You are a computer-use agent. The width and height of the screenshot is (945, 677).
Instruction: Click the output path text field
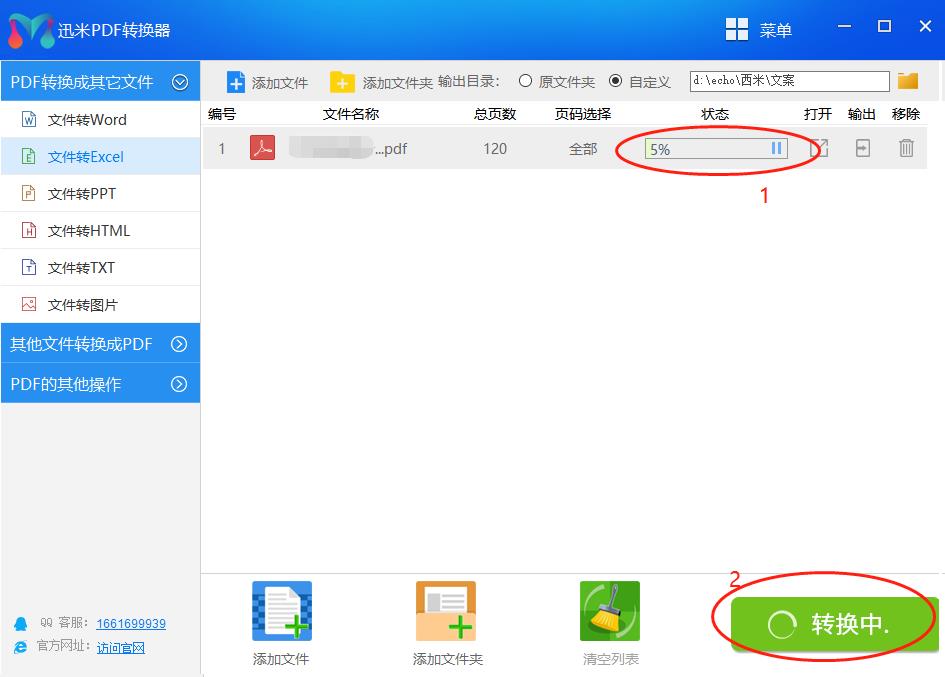789,81
